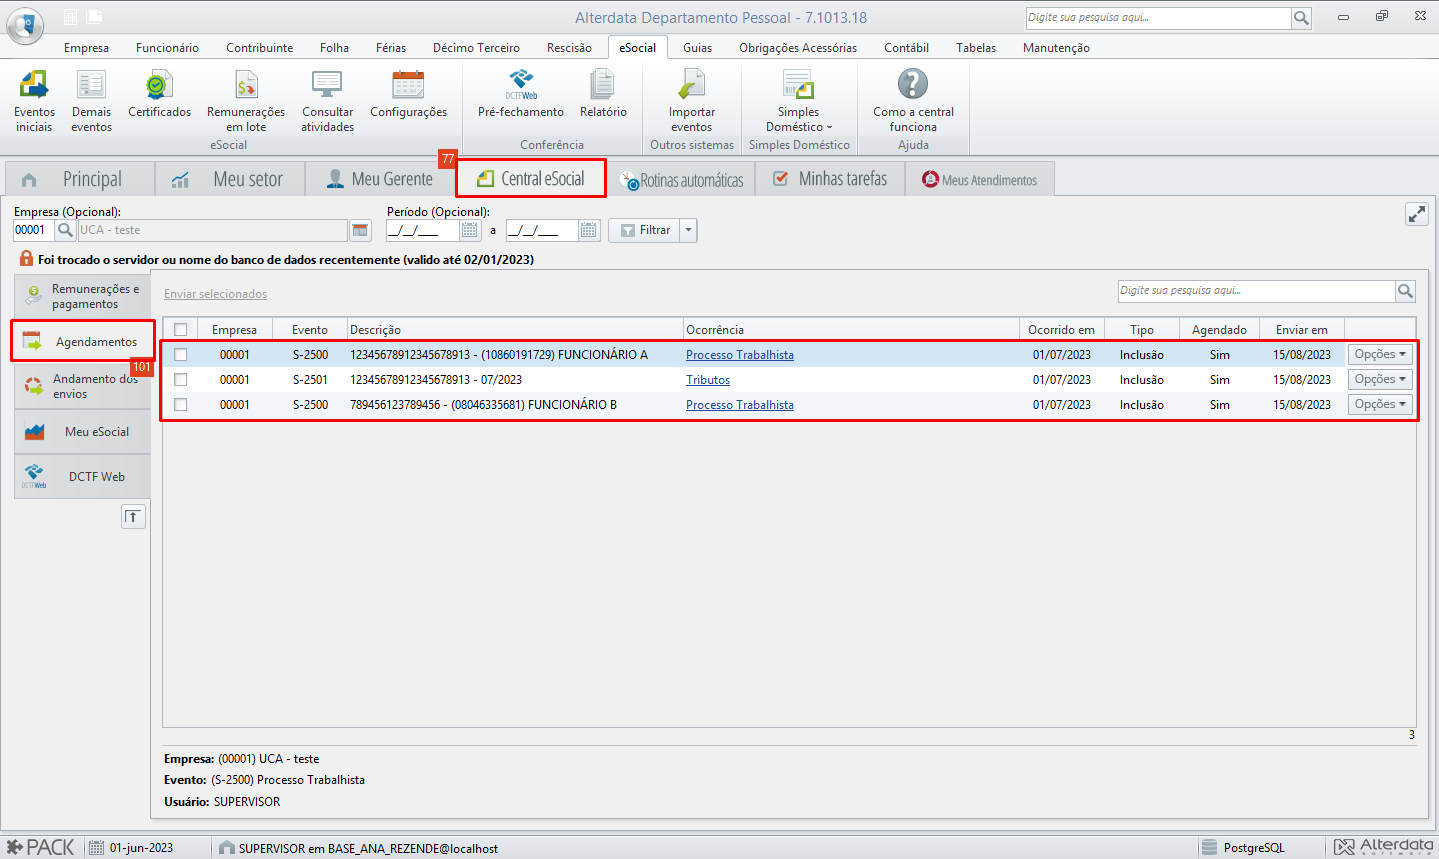Expand the Simples Doméstico dropdown
The image size is (1439, 859).
[x=798, y=101]
